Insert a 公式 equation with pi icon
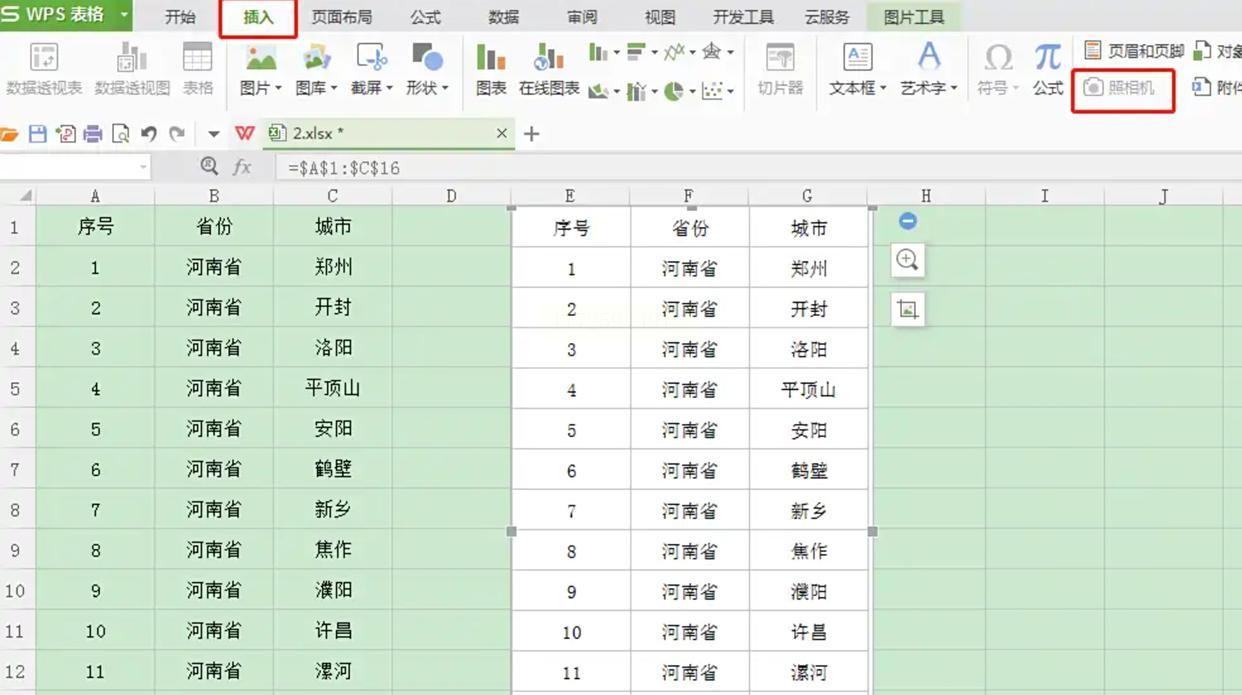Image resolution: width=1242 pixels, height=695 pixels. pos(1048,69)
